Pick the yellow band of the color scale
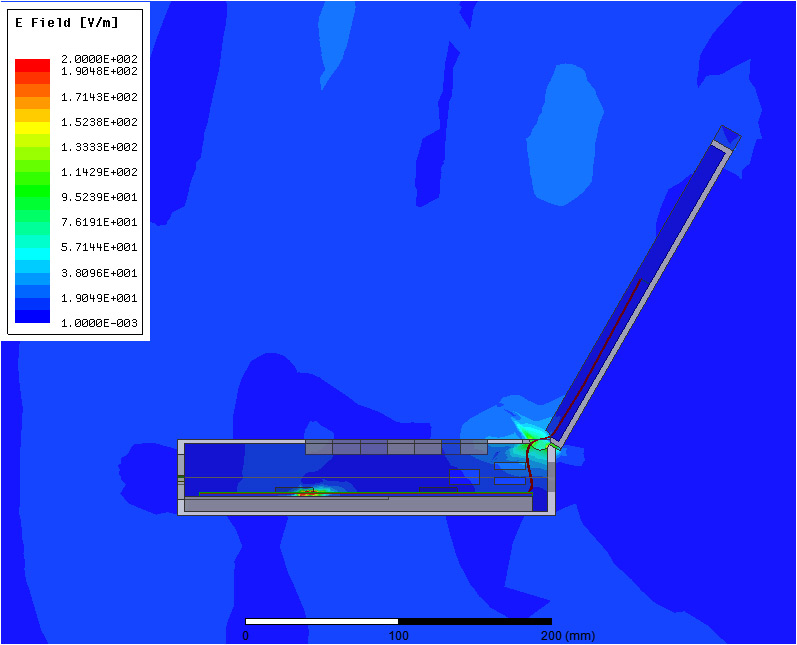The image size is (797, 645). pyautogui.click(x=33, y=128)
